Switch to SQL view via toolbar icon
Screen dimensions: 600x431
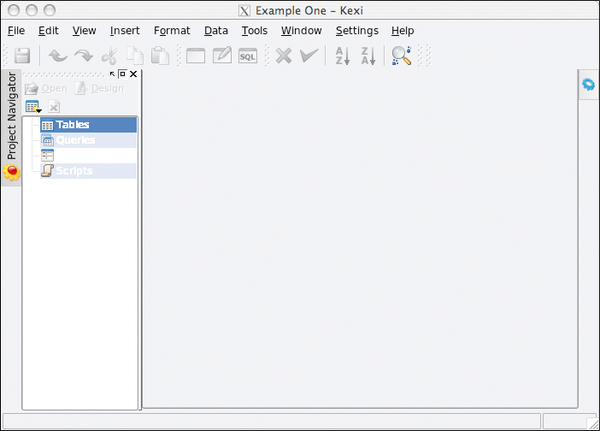[247, 56]
